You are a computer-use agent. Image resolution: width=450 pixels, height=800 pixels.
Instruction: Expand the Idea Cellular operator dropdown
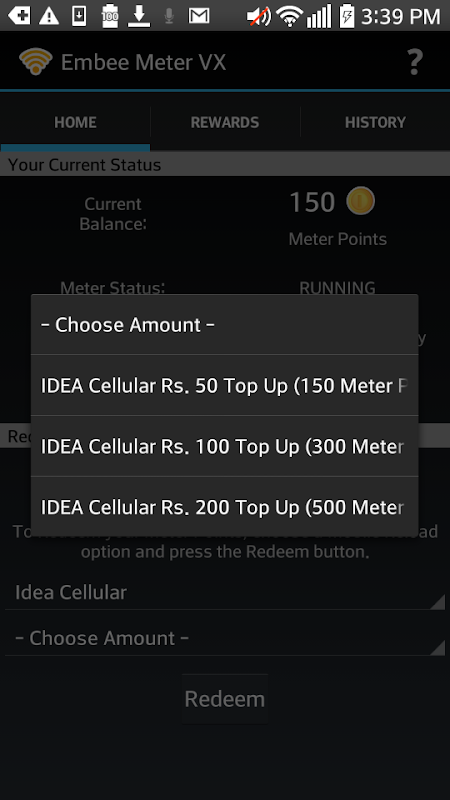(x=225, y=592)
